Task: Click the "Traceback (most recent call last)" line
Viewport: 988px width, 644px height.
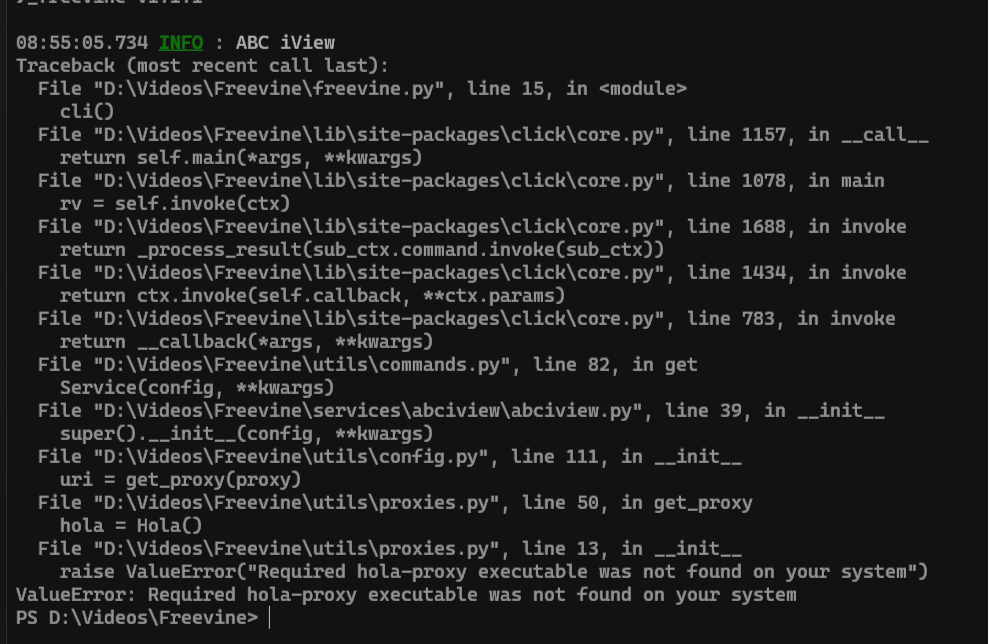Action: (x=202, y=65)
